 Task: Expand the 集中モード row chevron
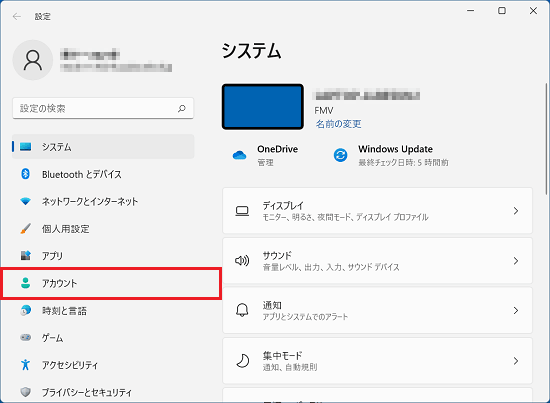[516, 361]
